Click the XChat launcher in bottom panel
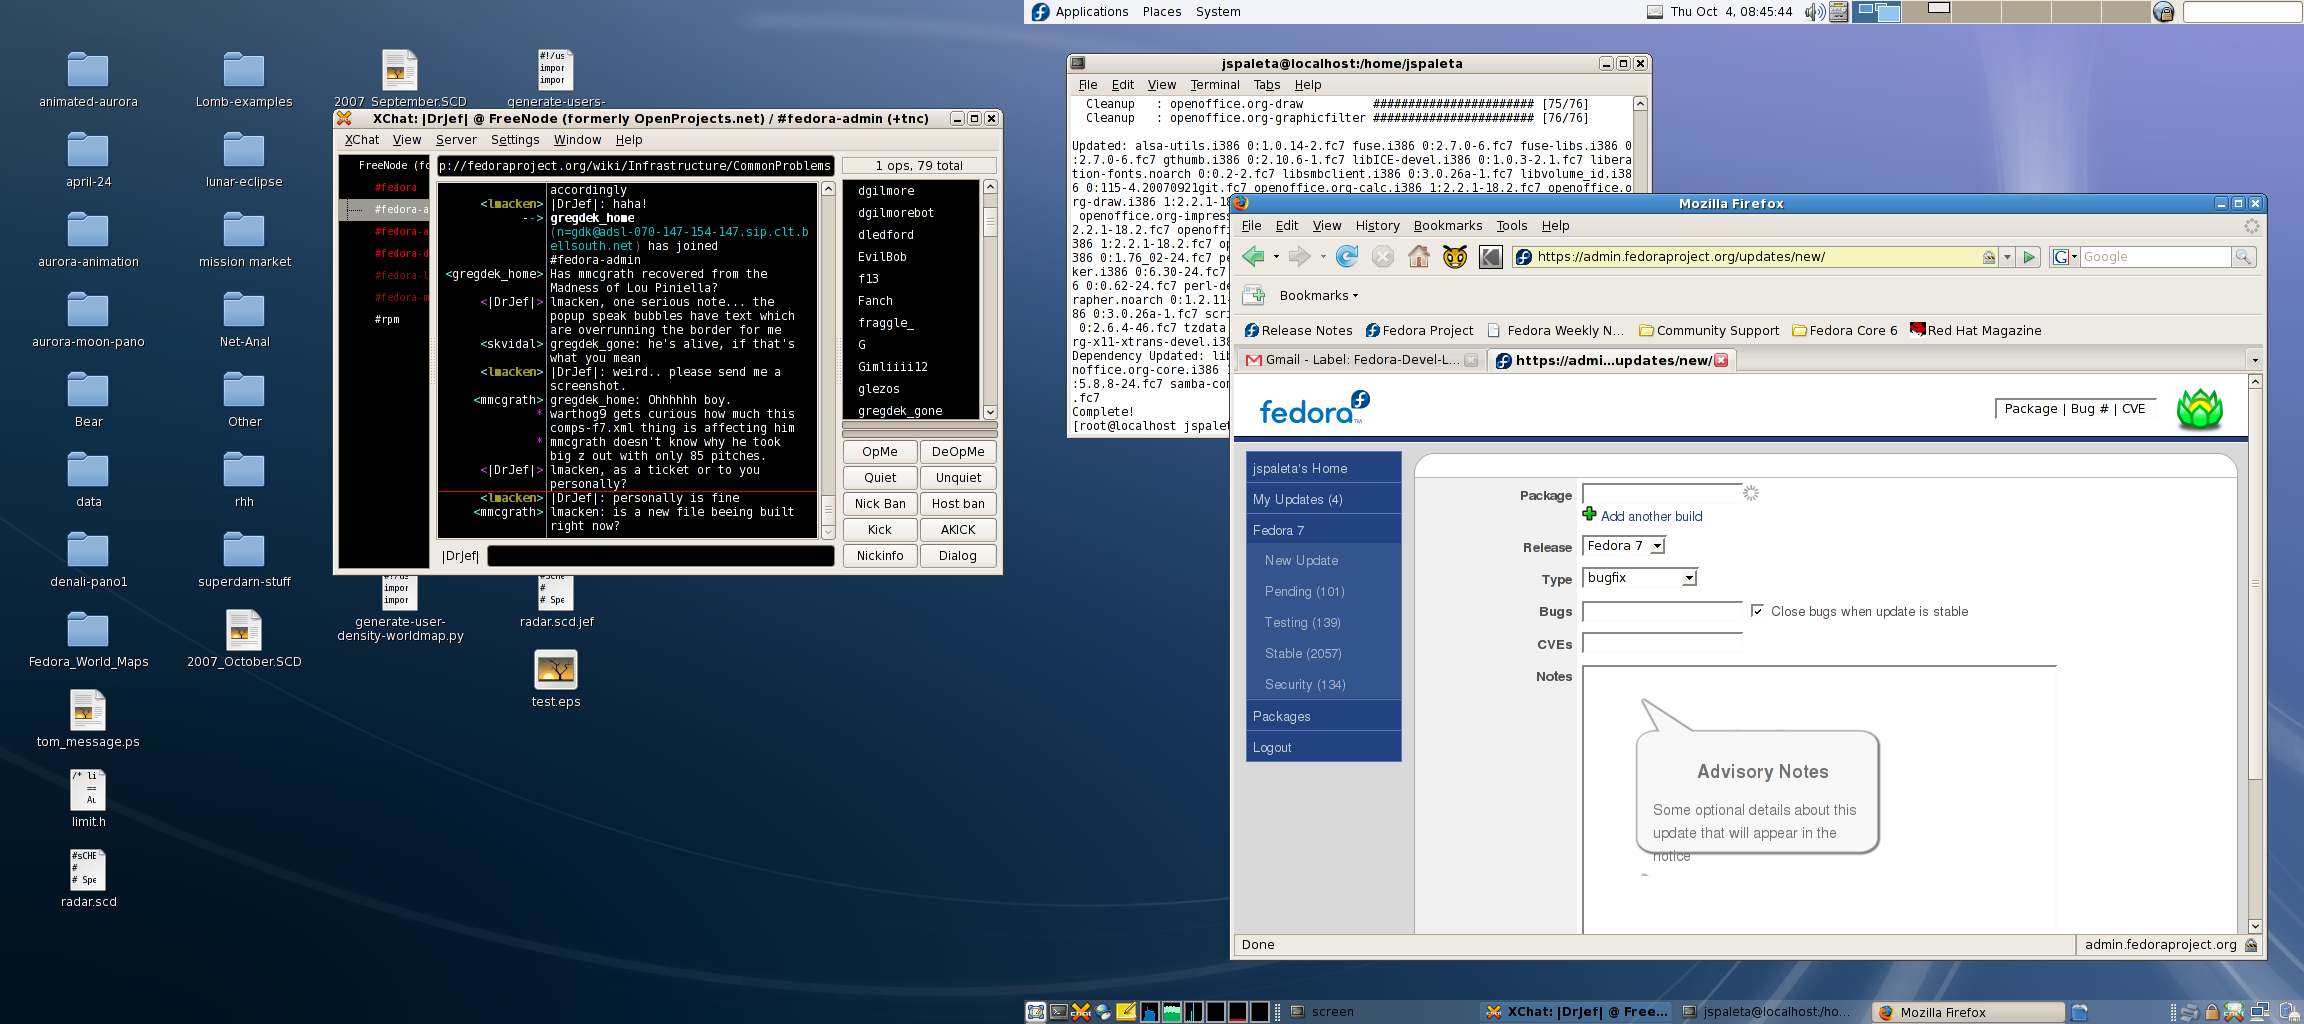Image resolution: width=2304 pixels, height=1024 pixels. [x=1081, y=1012]
